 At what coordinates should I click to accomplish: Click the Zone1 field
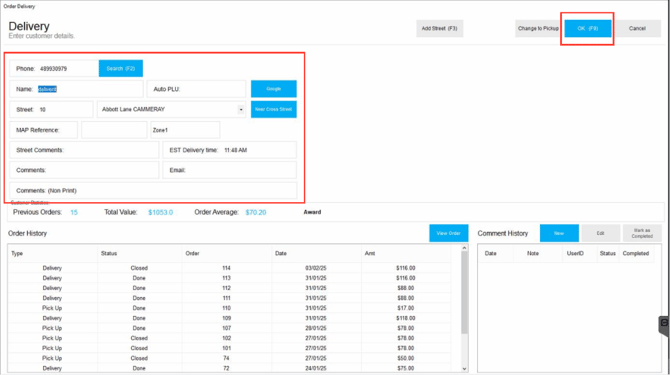click(185, 130)
